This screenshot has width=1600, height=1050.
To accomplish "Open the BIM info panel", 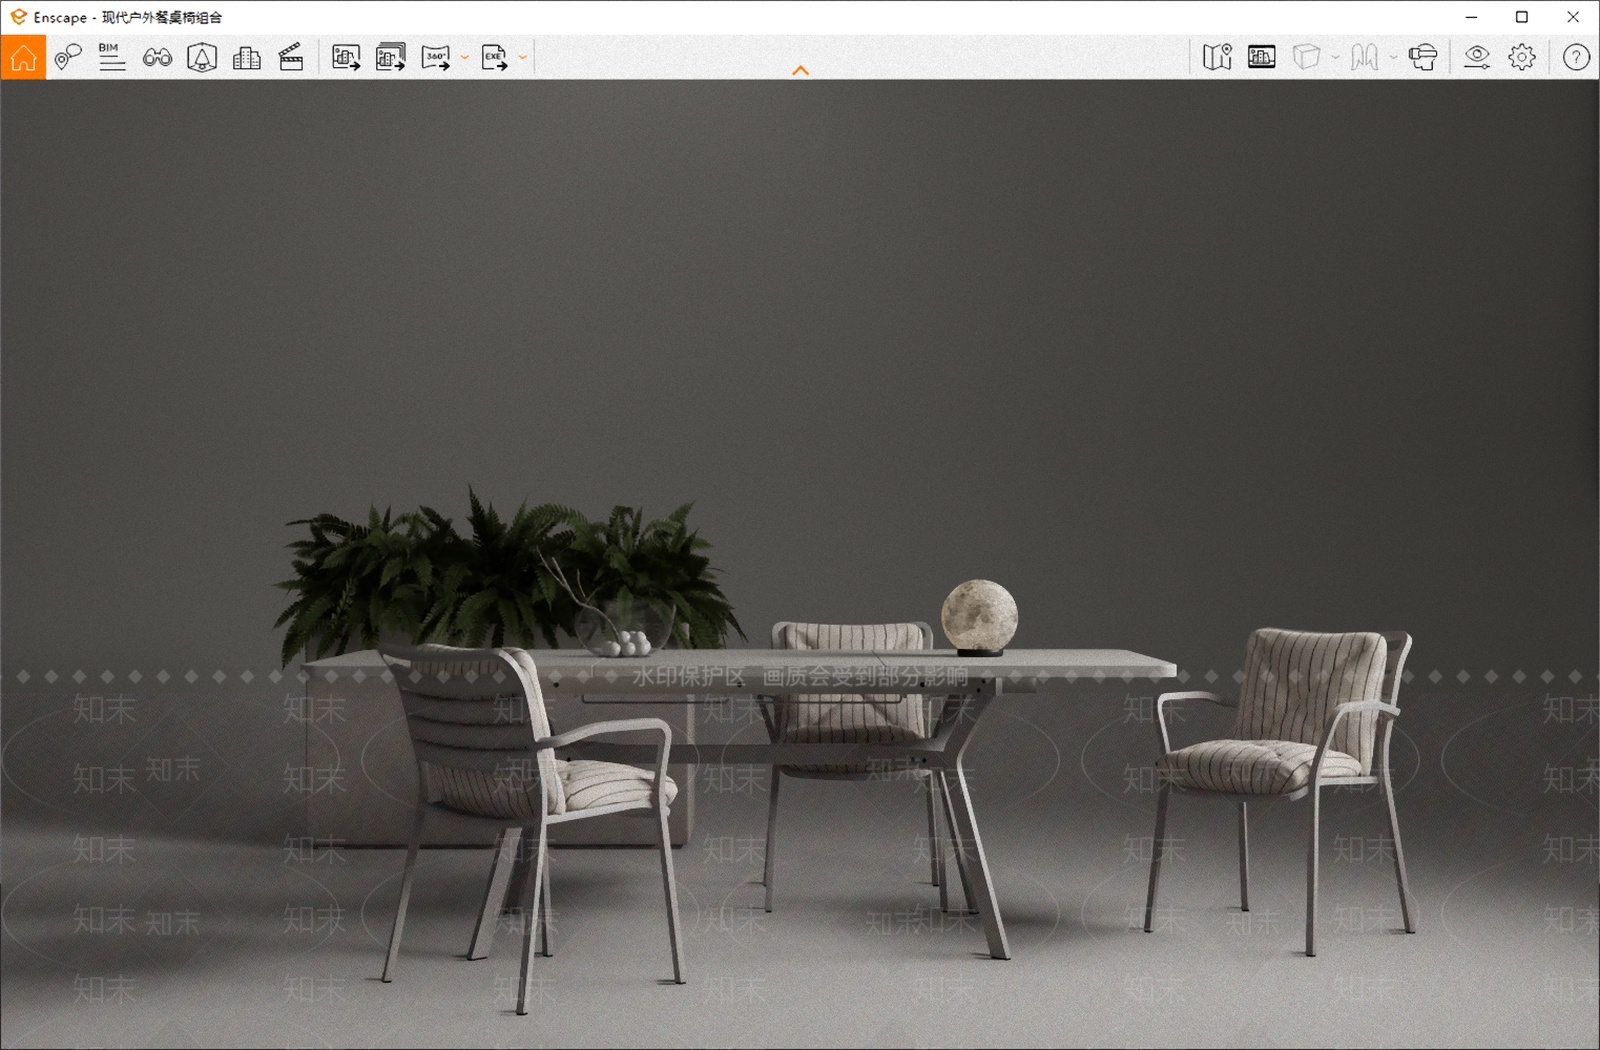I will (x=112, y=57).
